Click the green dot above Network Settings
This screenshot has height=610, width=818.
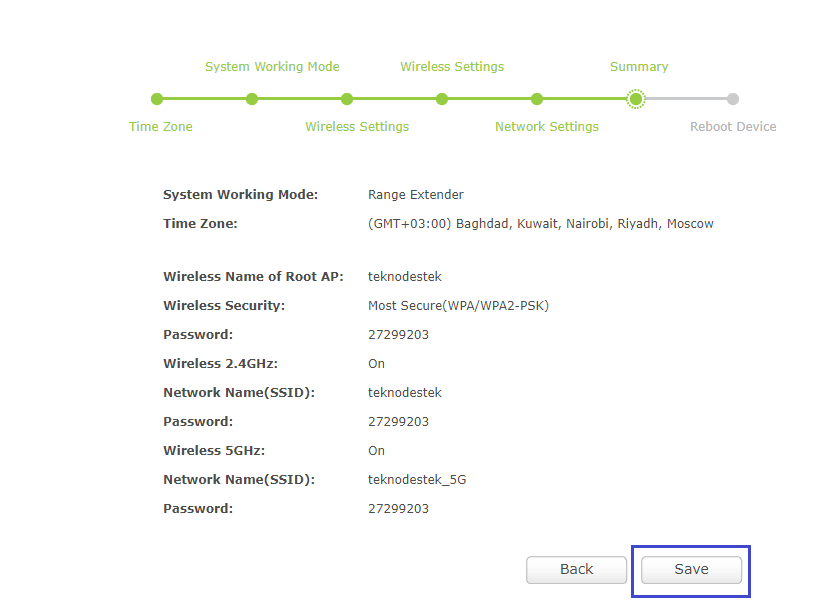tap(537, 99)
